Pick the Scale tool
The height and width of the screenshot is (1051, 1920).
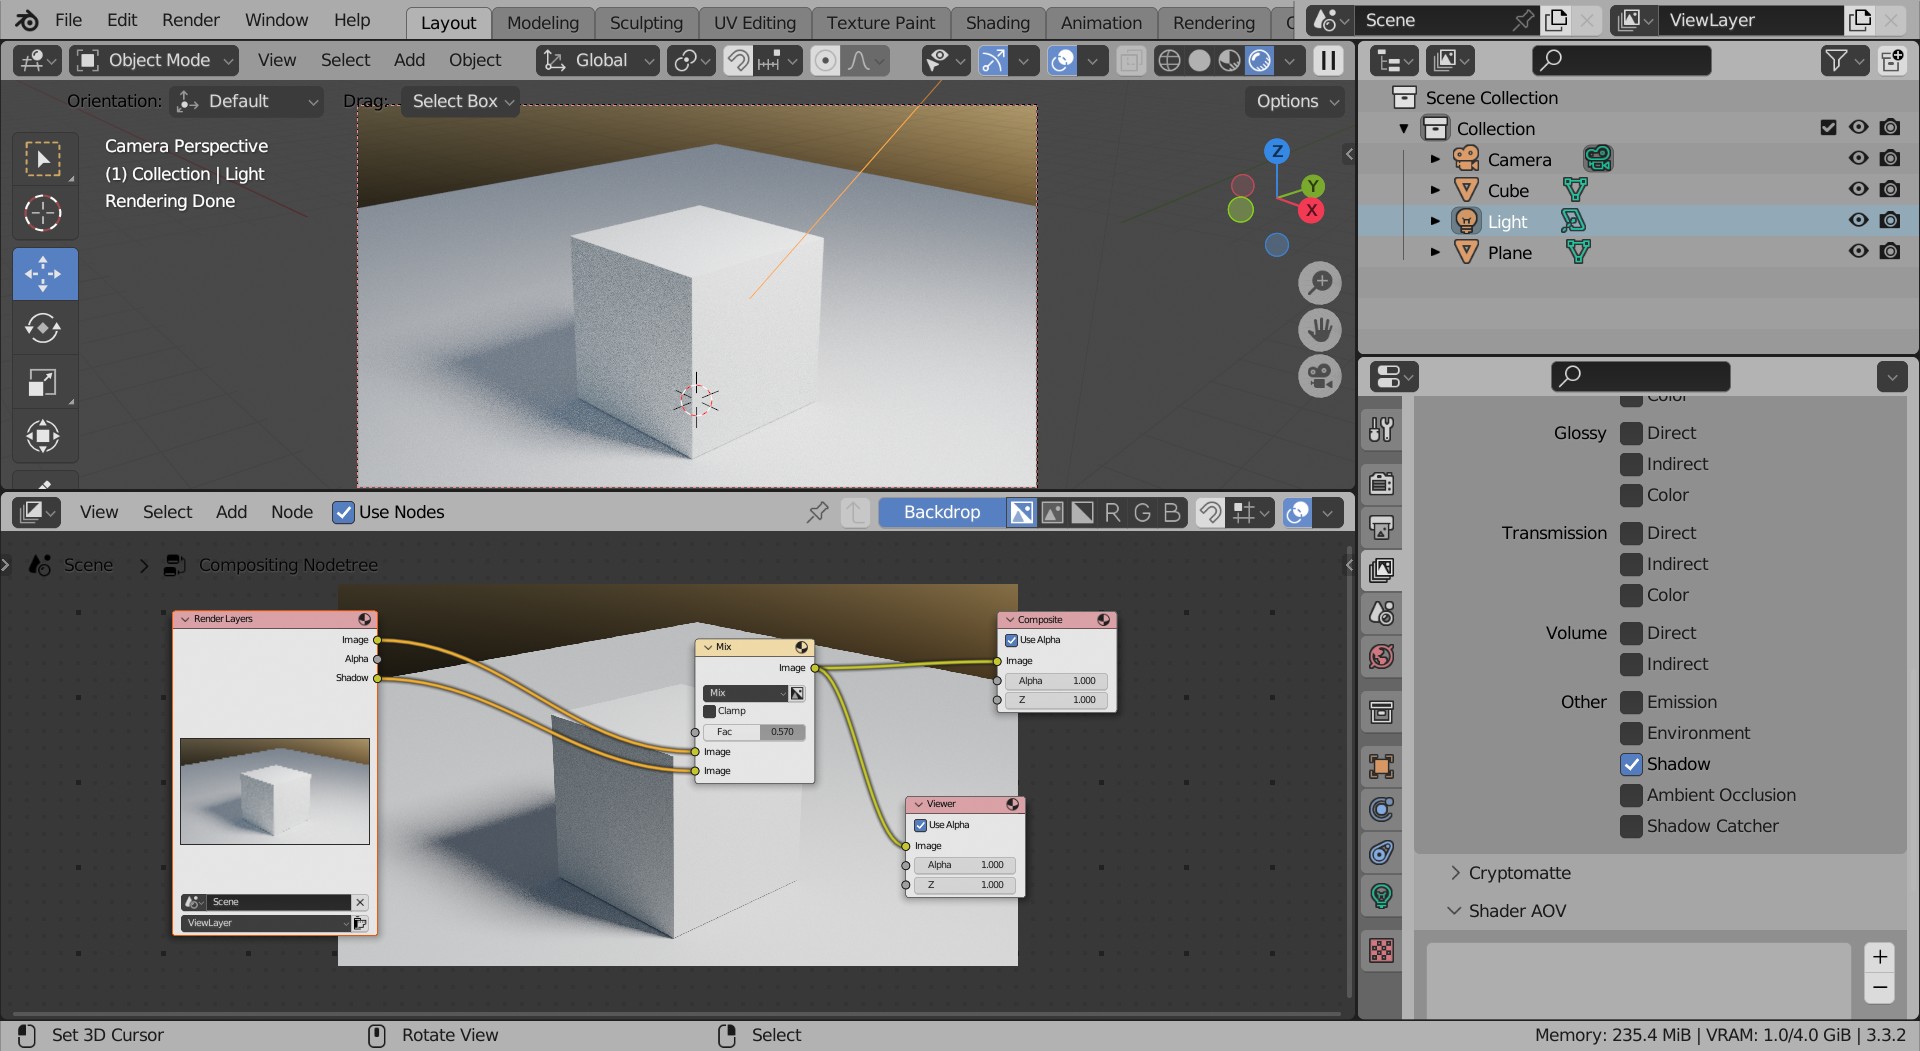tap(43, 382)
